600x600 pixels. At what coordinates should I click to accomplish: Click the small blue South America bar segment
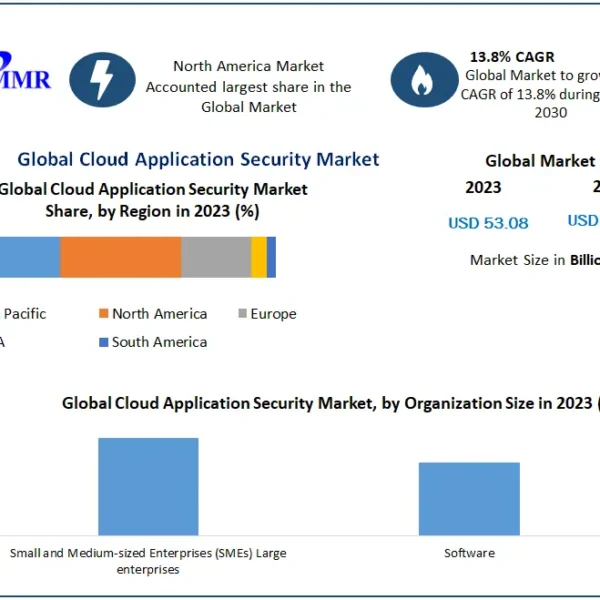tap(271, 257)
